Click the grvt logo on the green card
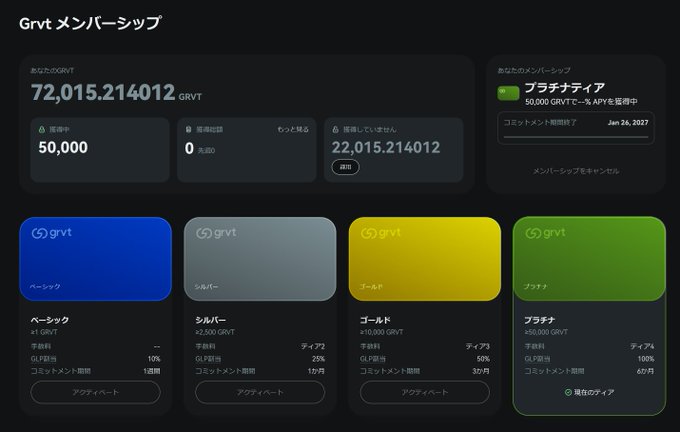 545,233
